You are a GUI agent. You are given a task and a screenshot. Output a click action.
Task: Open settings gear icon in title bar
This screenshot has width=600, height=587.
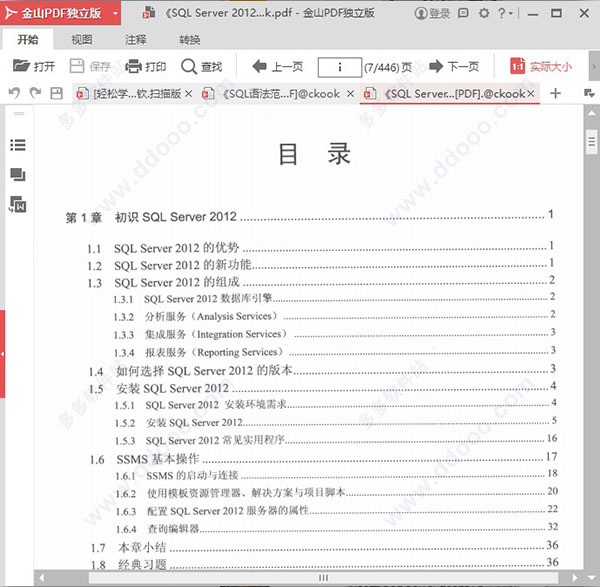[484, 13]
